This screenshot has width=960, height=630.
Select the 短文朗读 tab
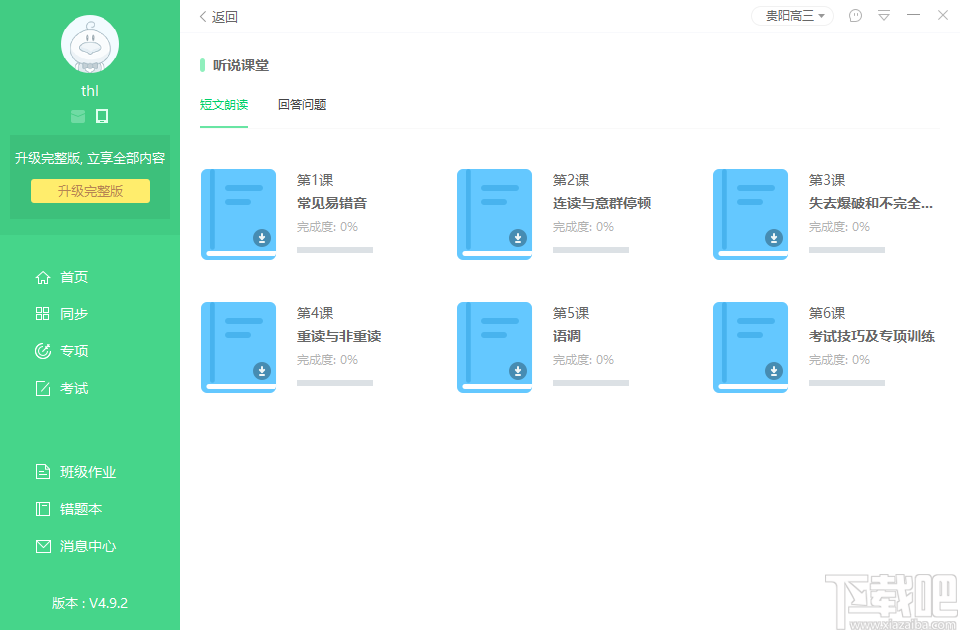(x=223, y=103)
